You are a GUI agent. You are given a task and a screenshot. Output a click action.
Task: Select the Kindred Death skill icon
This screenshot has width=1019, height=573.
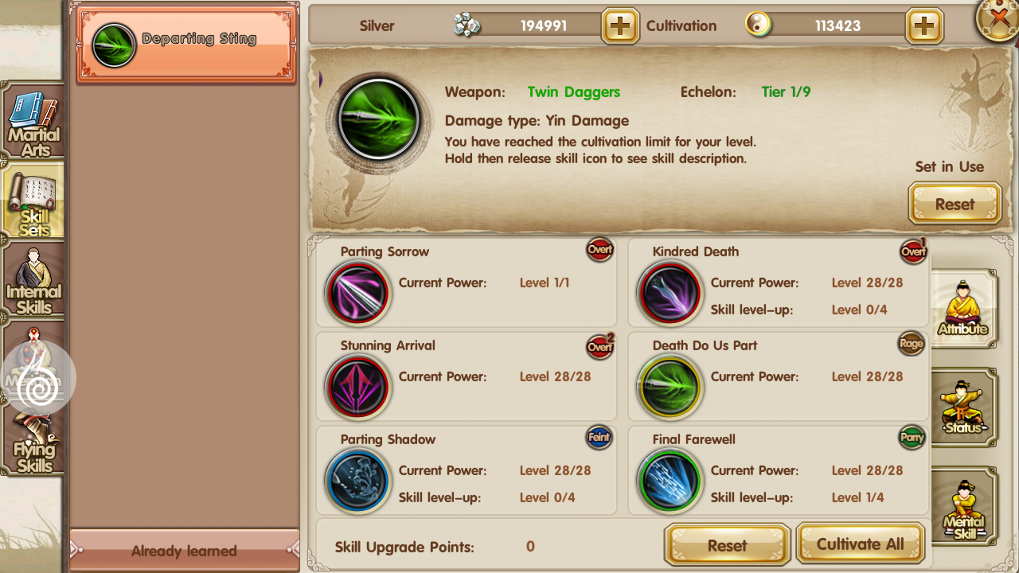(669, 293)
